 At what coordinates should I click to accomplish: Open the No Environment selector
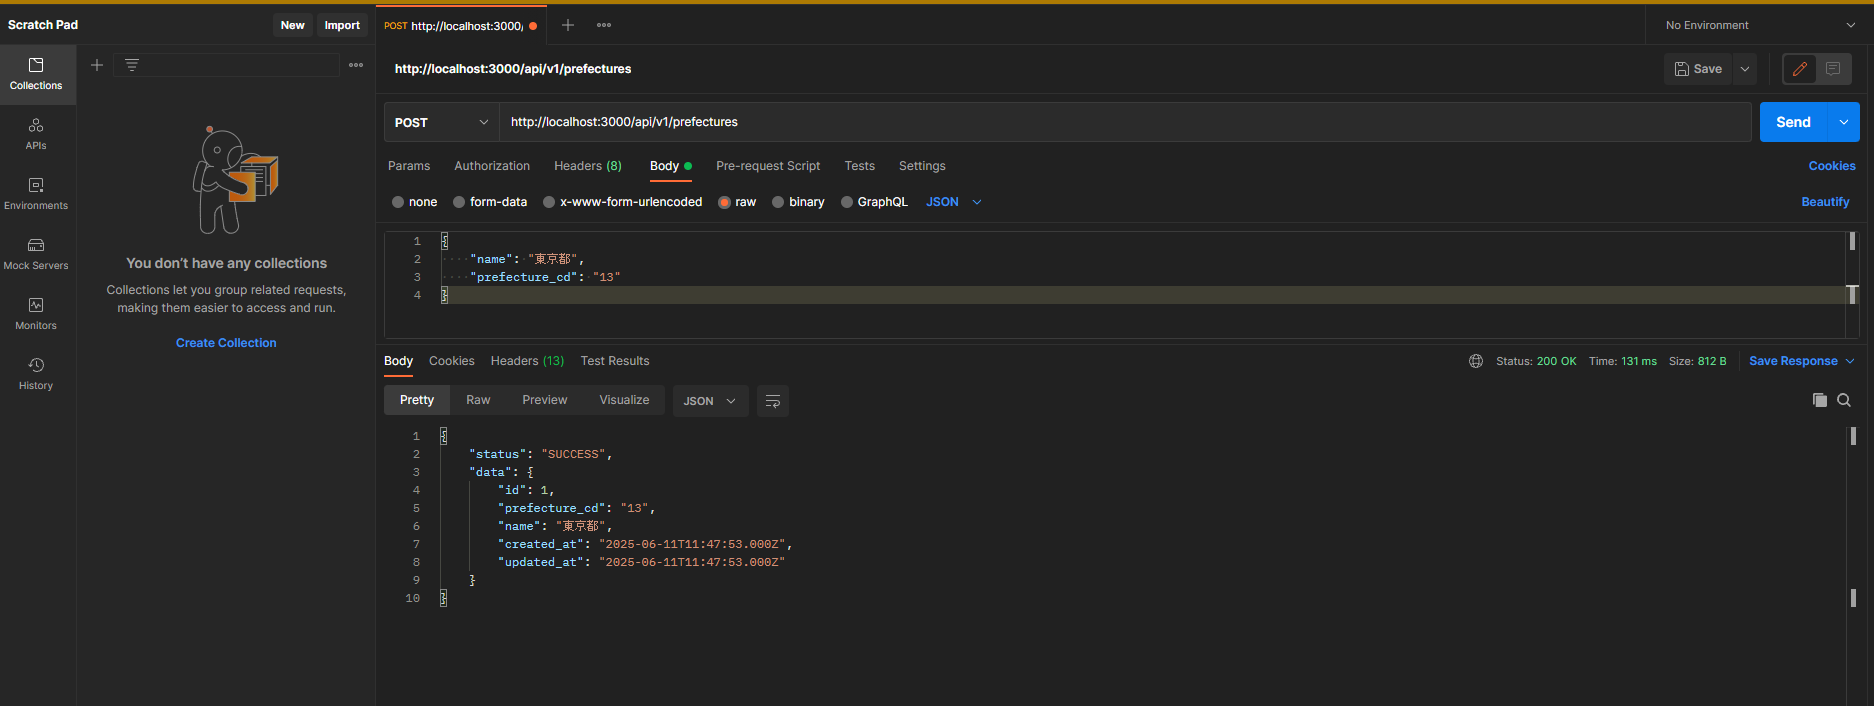click(x=1759, y=25)
